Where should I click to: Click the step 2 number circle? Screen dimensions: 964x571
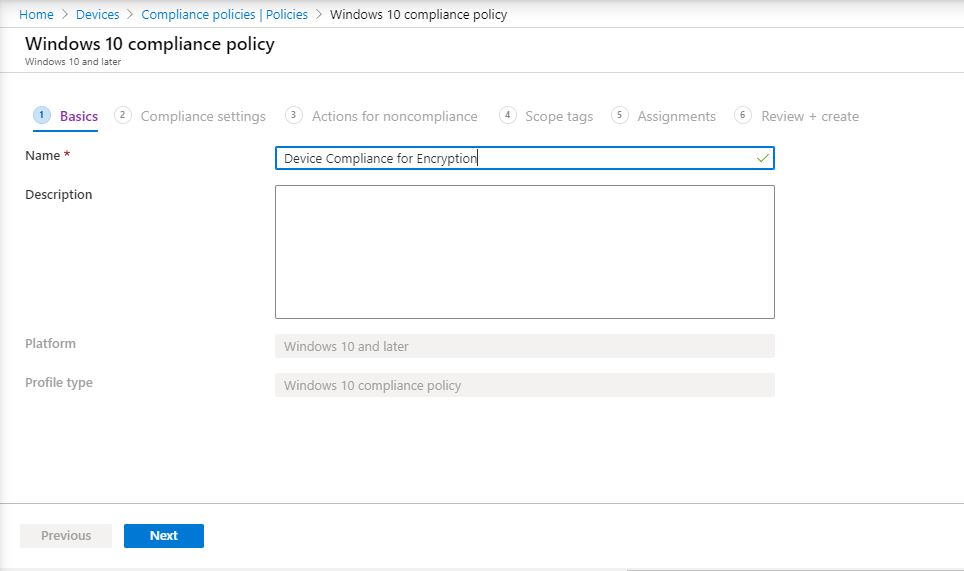coord(123,115)
